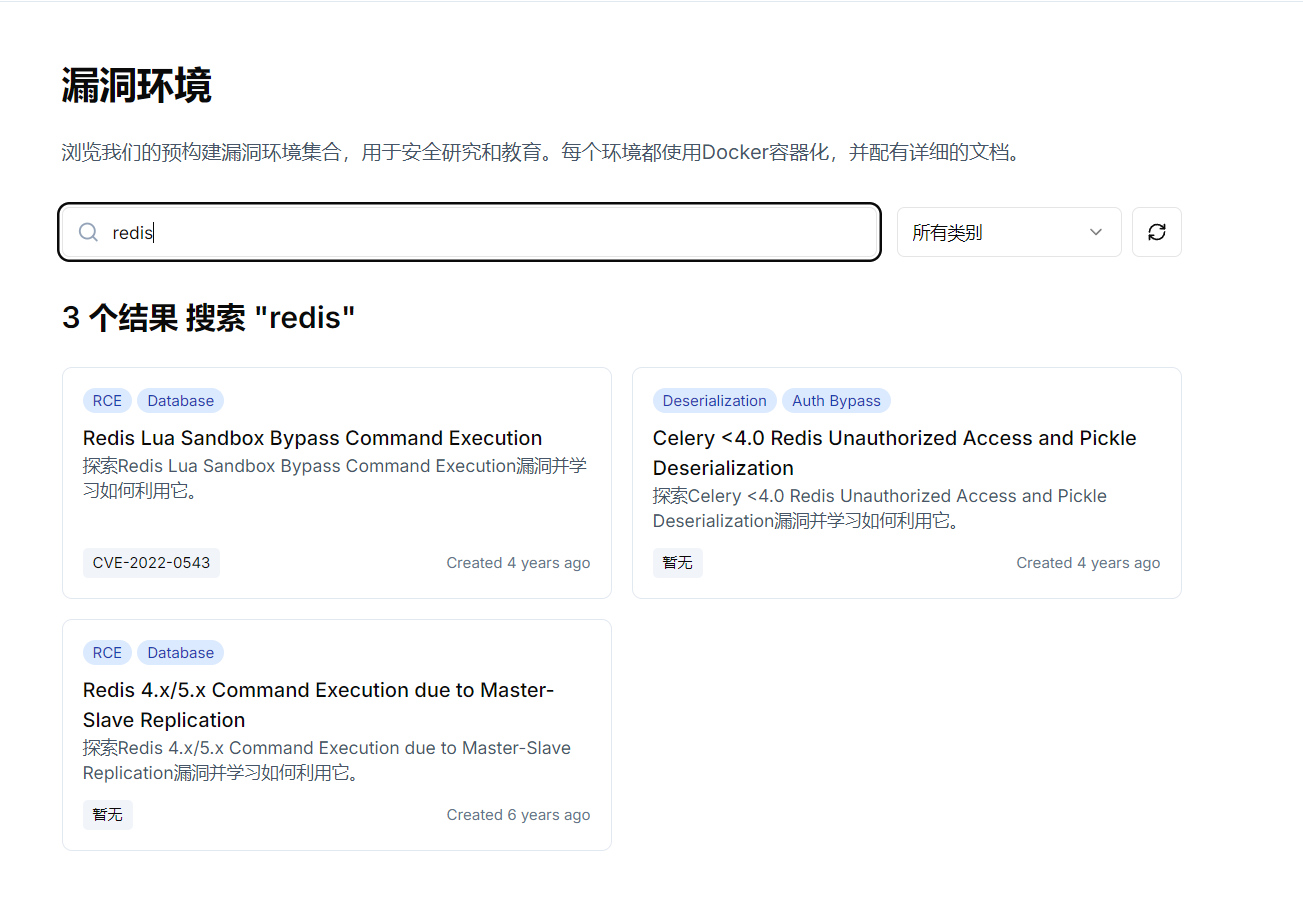Click the Deserialization tag on Celery card

(714, 401)
